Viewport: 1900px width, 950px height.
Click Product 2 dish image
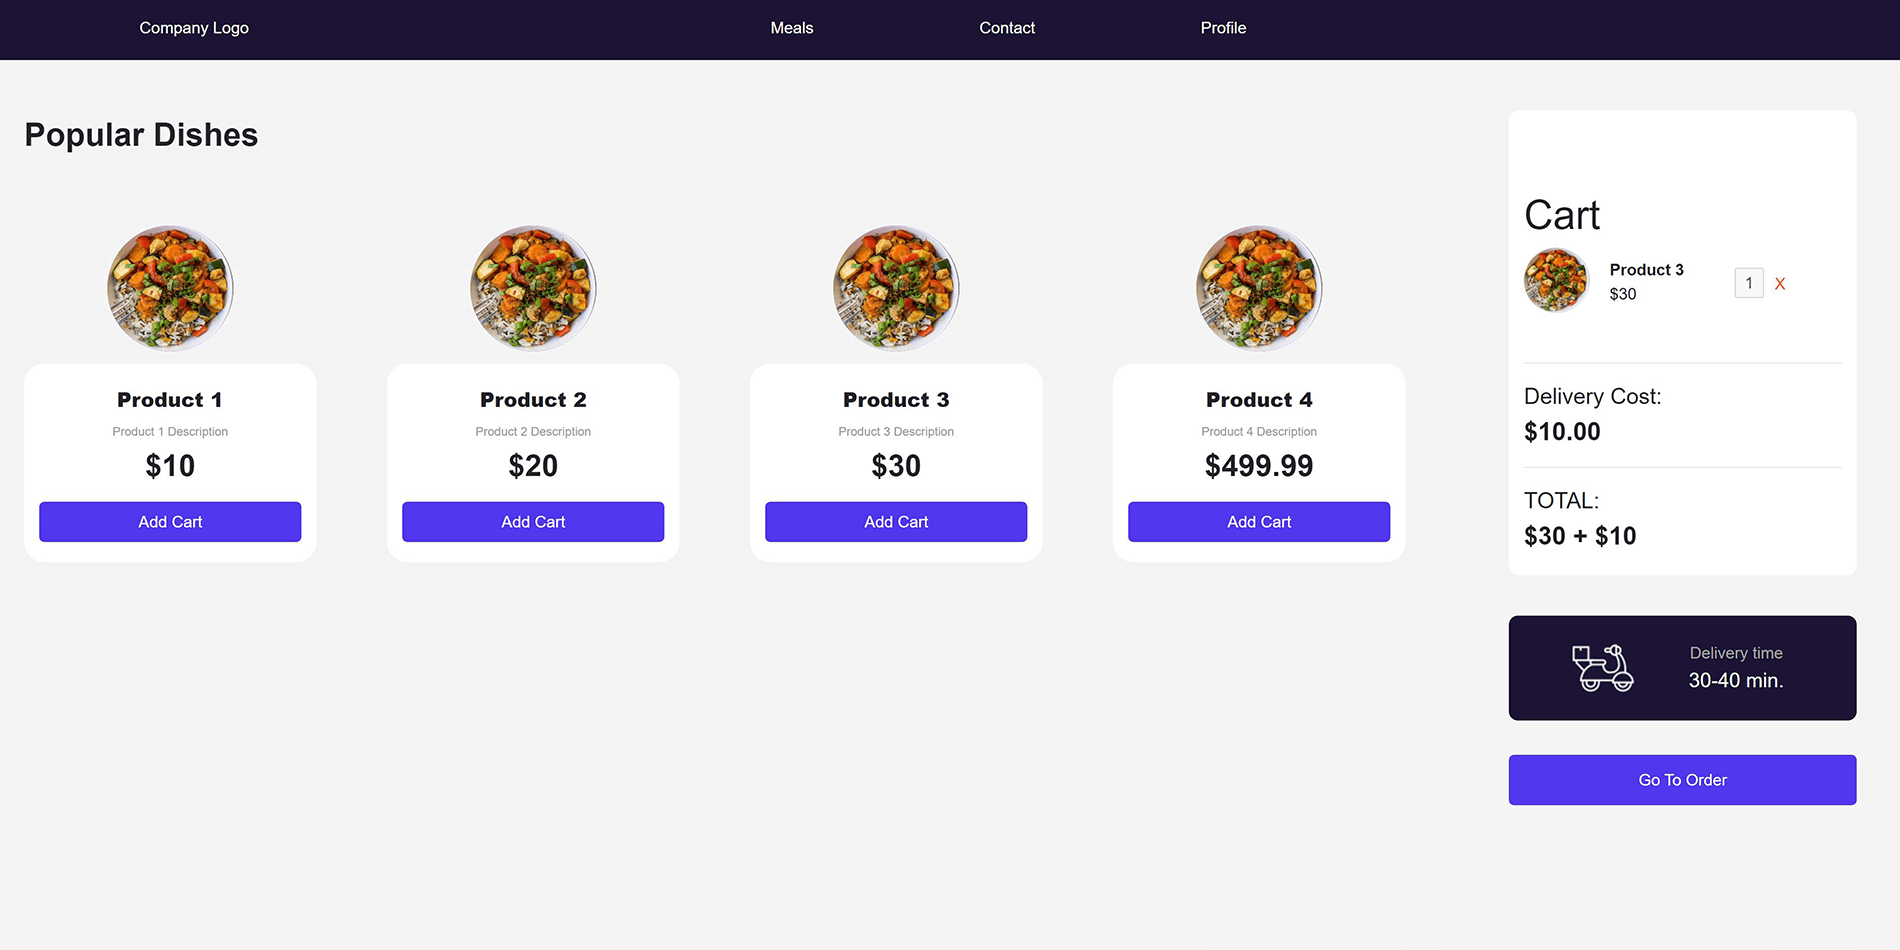(x=533, y=288)
